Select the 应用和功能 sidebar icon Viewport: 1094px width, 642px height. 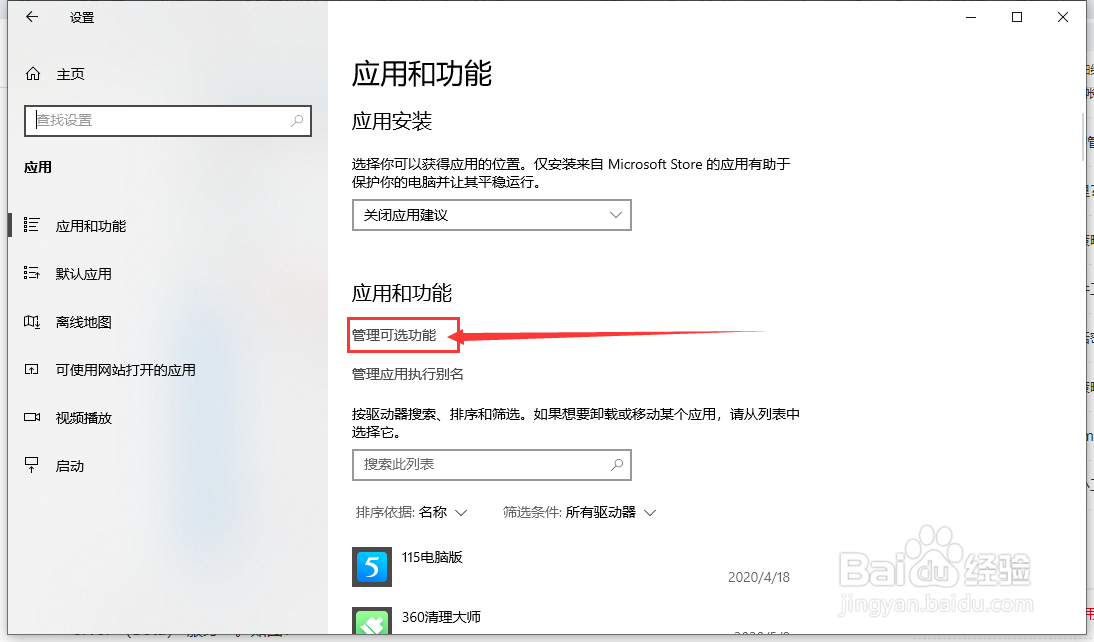tap(33, 225)
